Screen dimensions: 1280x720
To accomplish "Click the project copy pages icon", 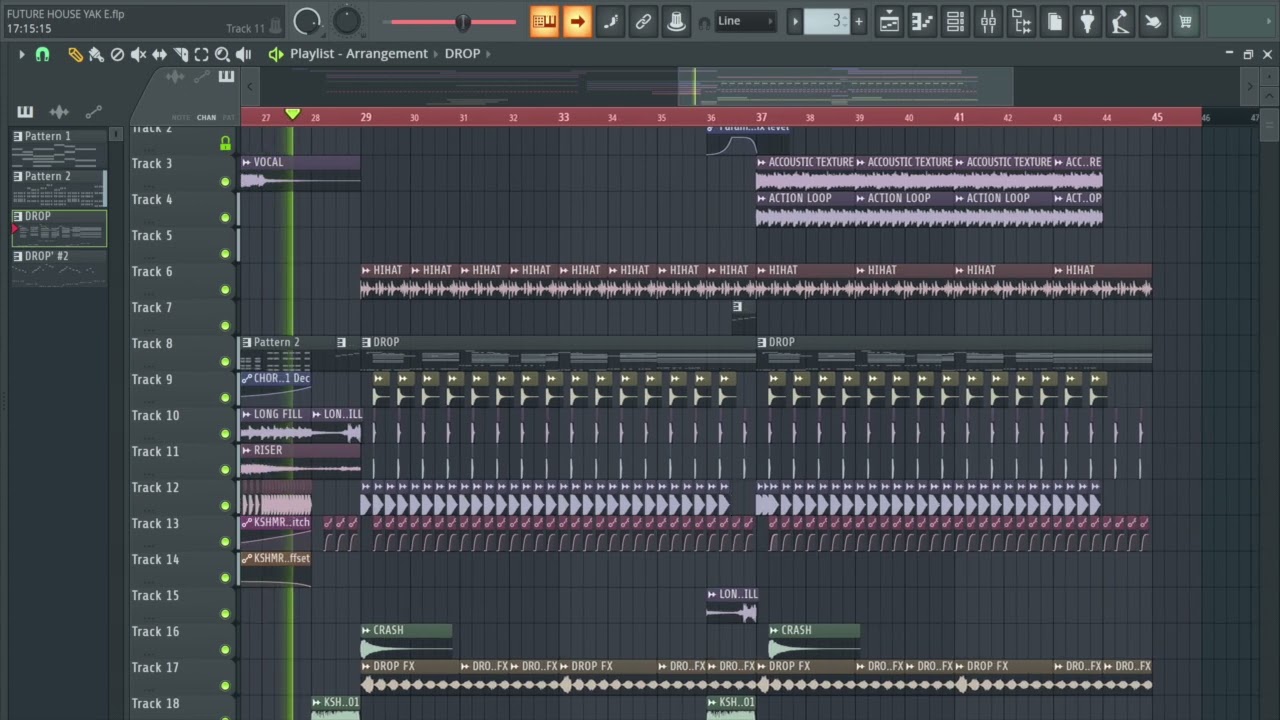I will (1055, 21).
